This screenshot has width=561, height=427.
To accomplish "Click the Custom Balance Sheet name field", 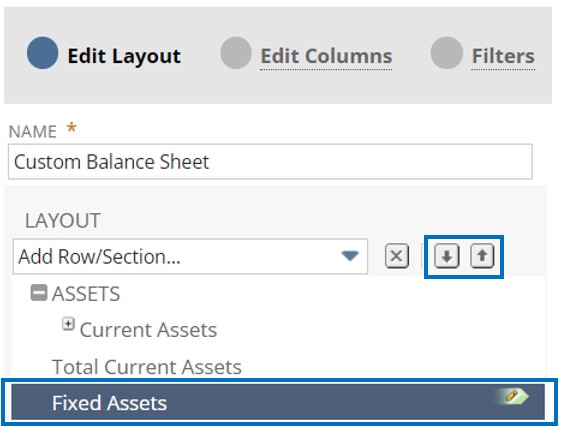I will [270, 161].
